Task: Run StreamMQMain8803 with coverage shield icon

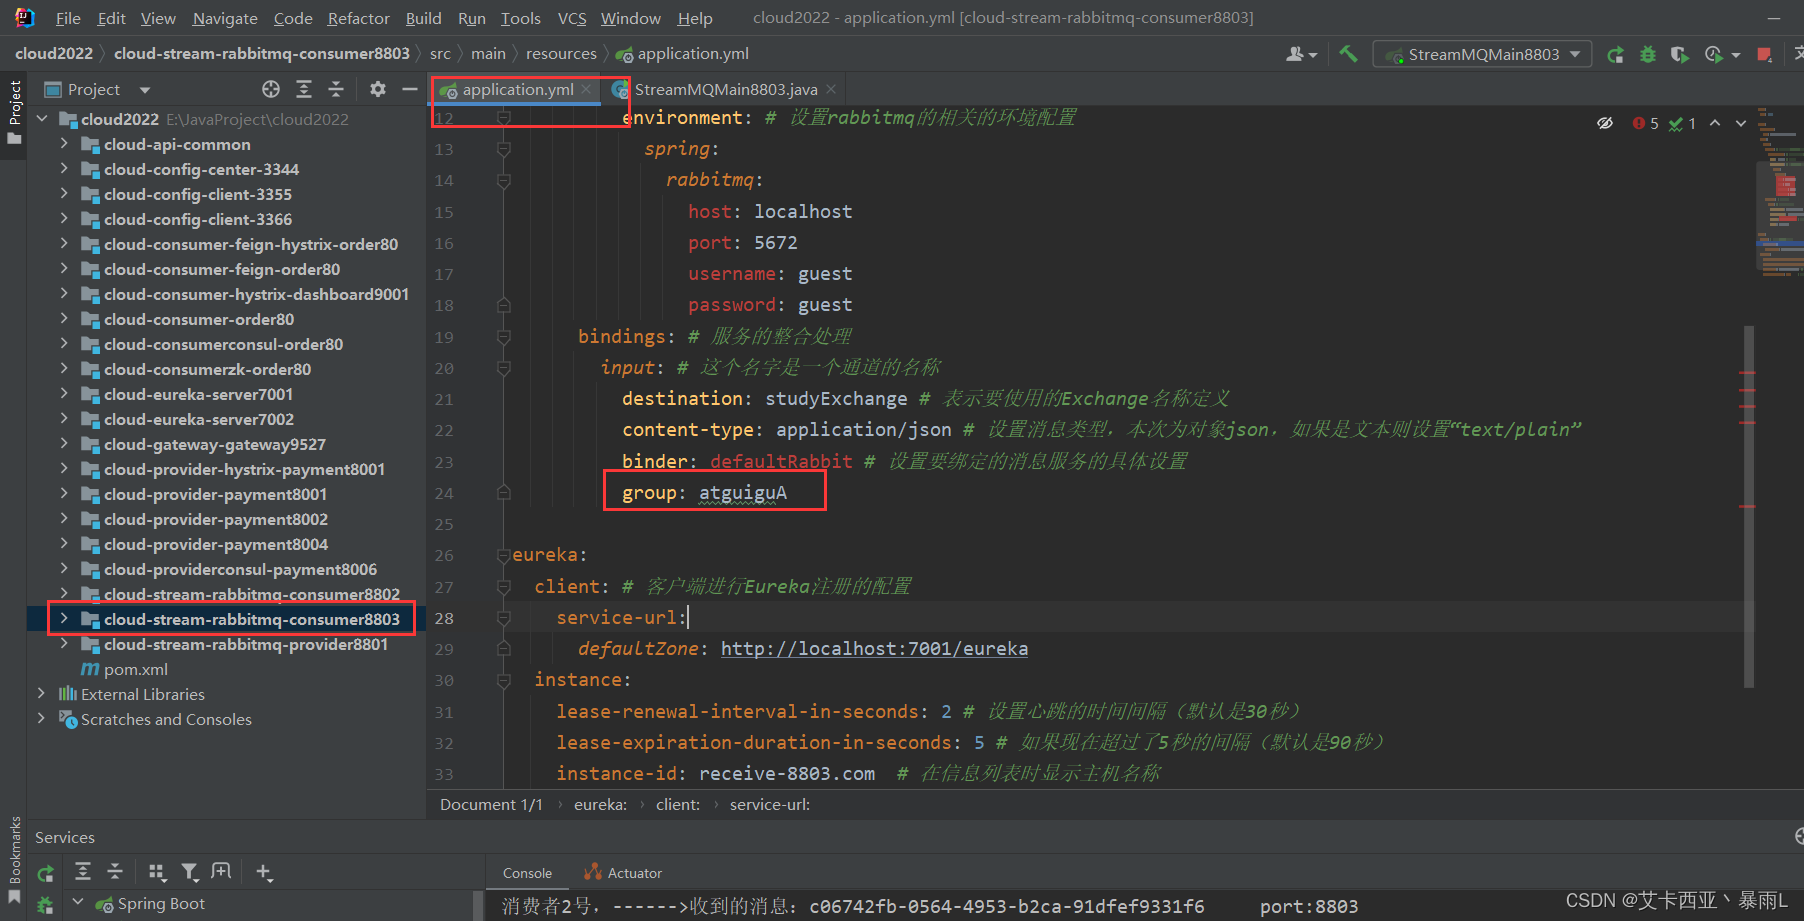Action: [x=1680, y=55]
